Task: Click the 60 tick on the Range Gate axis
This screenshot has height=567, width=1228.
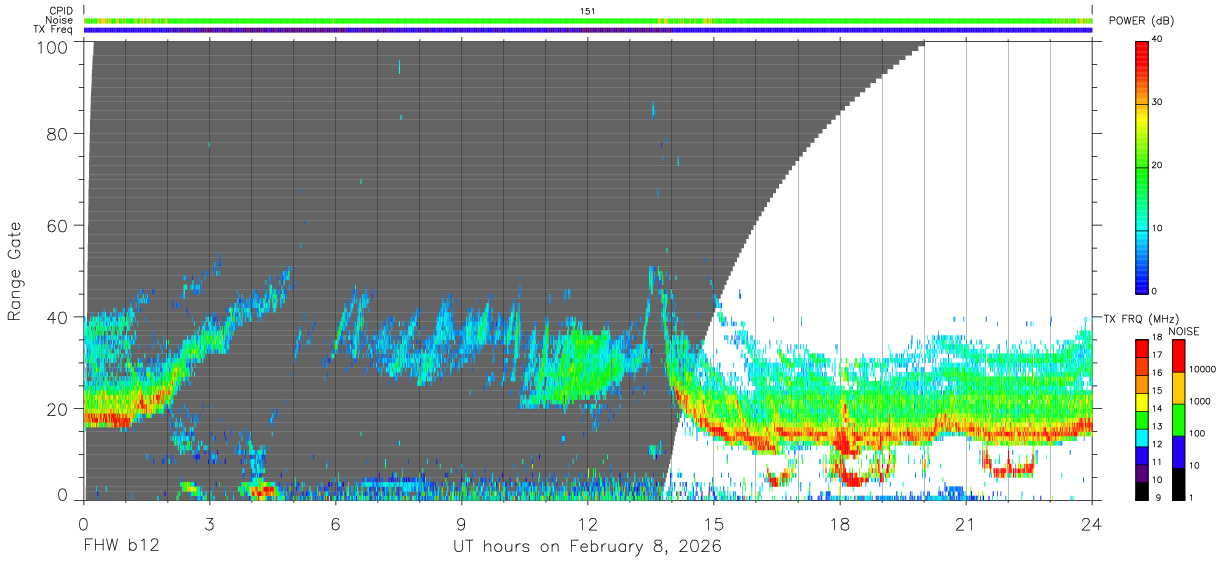Action: [x=57, y=225]
